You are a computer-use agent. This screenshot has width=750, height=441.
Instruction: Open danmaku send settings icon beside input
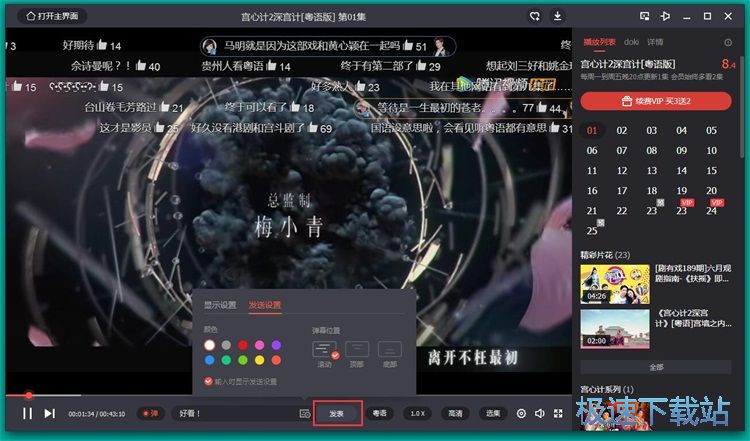coord(304,413)
